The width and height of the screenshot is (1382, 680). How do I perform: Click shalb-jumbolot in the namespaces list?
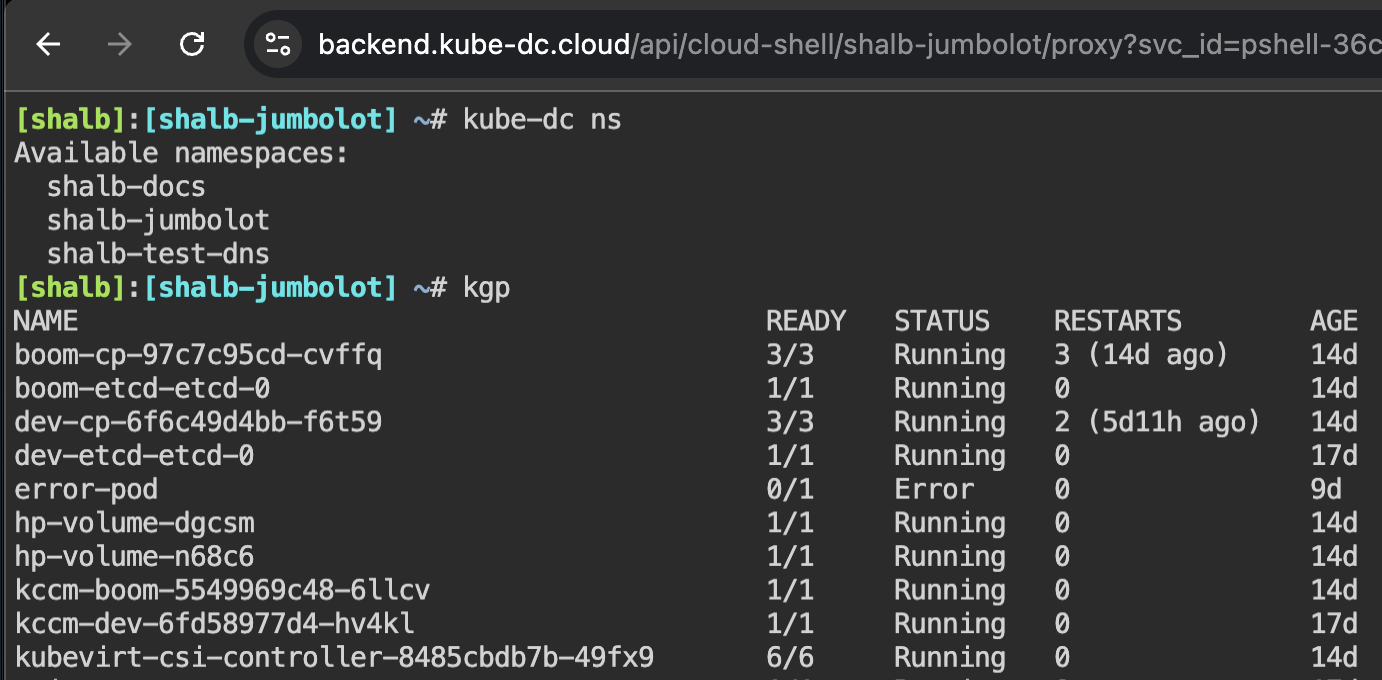(x=158, y=220)
